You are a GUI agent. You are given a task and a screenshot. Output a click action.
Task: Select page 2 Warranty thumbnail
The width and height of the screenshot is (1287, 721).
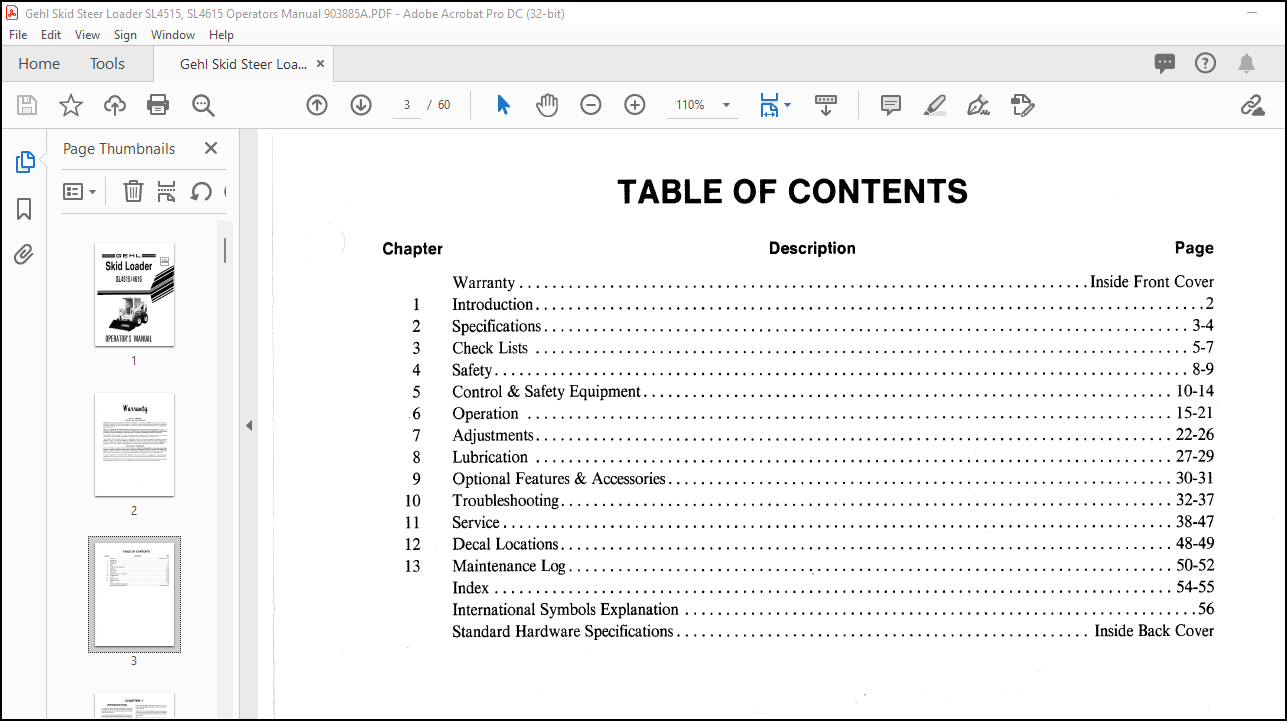134,444
